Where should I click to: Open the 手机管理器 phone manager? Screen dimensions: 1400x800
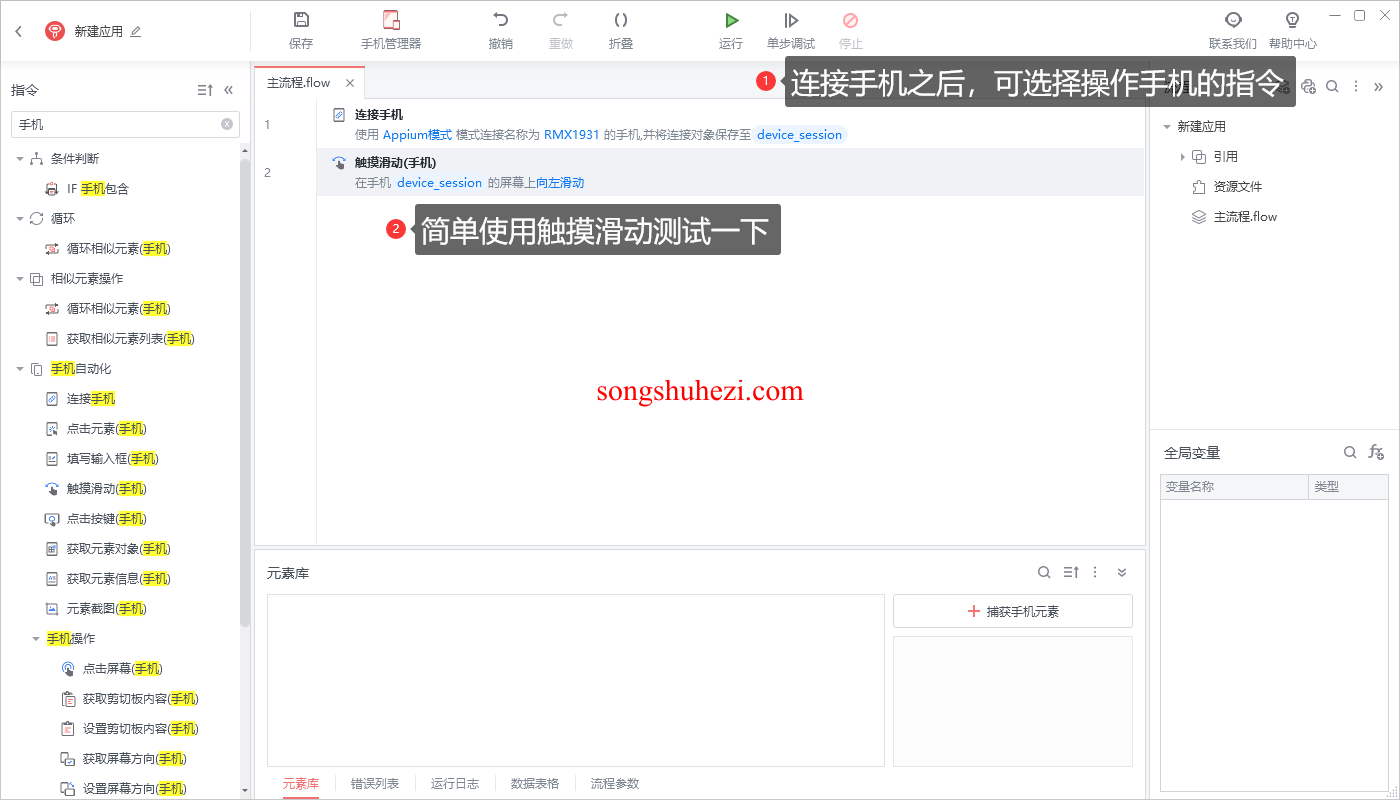391,31
